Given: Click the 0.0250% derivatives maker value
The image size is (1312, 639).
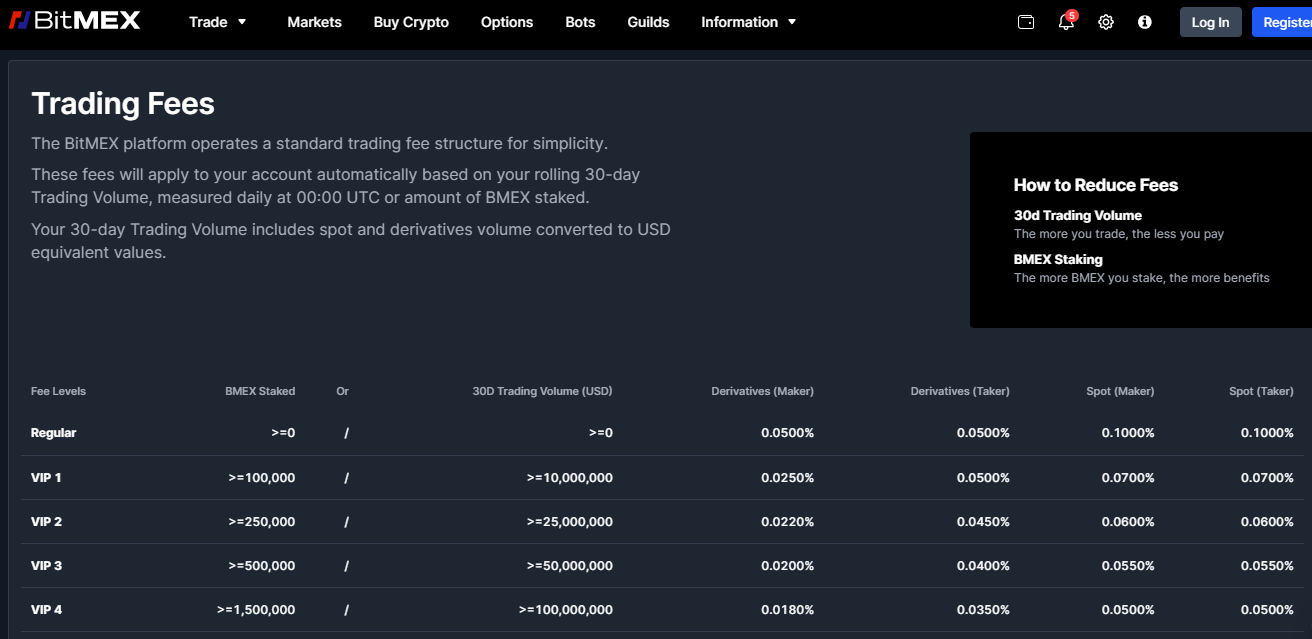Looking at the screenshot, I should pyautogui.click(x=787, y=478).
